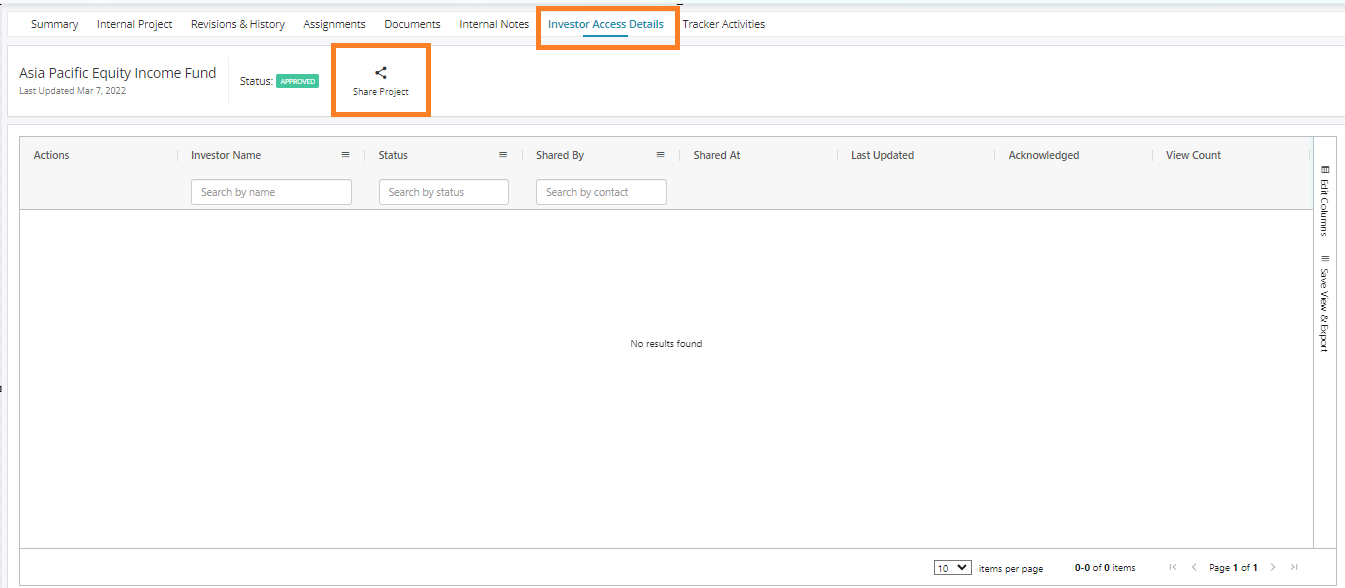Screen dimensions: 1345x588
Task: Click Asia Pacific Equity Income Fund title
Action: click(118, 73)
